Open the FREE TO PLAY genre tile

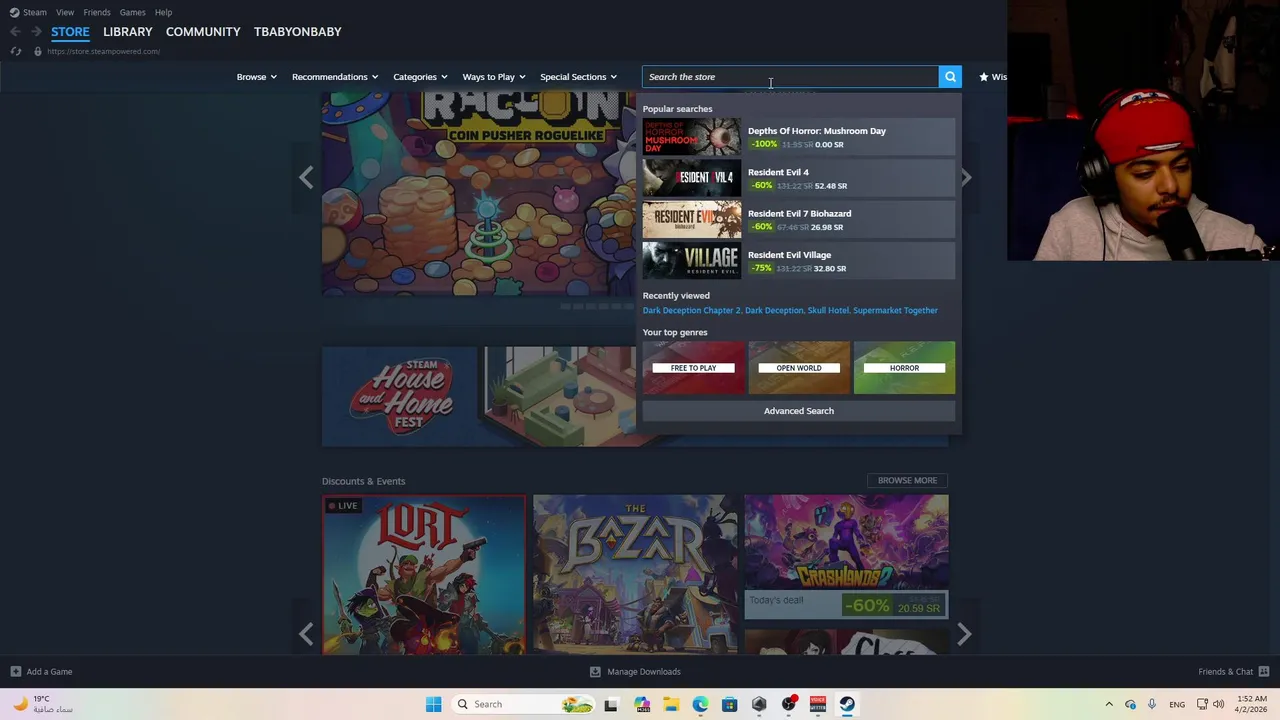[x=694, y=368]
